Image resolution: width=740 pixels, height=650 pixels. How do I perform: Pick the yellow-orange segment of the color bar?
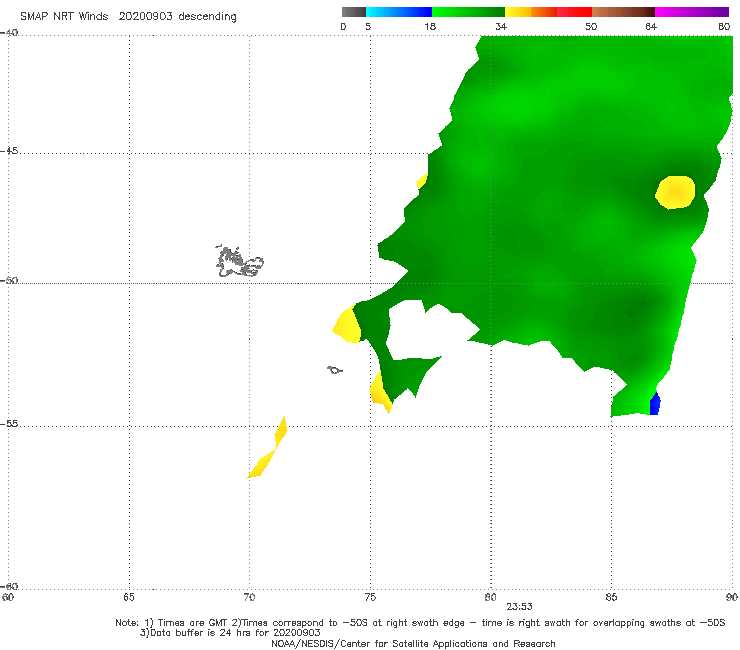531,12
